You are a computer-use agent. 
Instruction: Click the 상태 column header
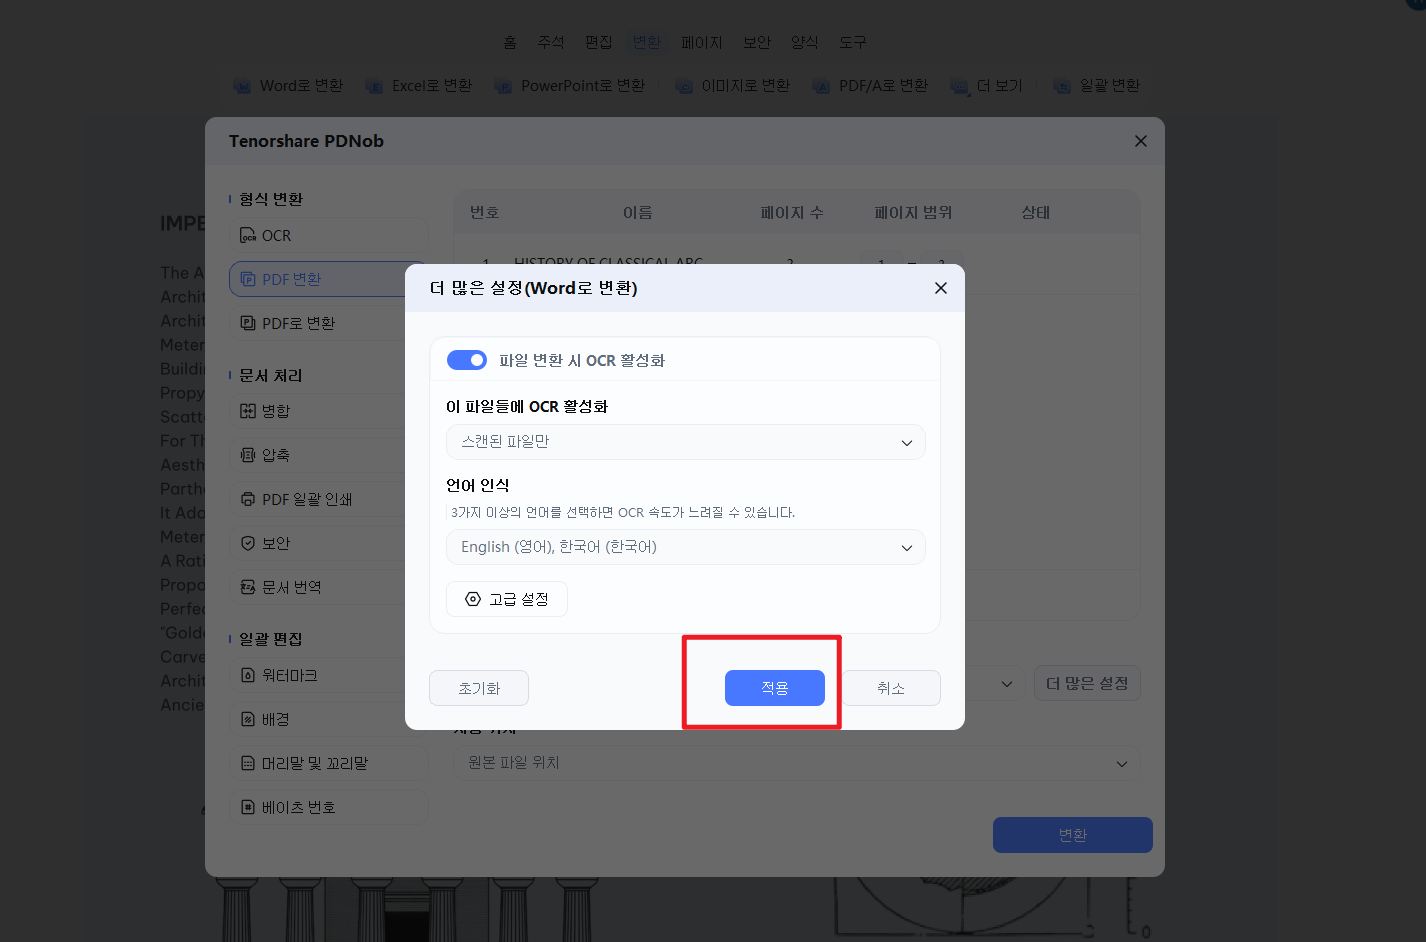click(x=1036, y=212)
